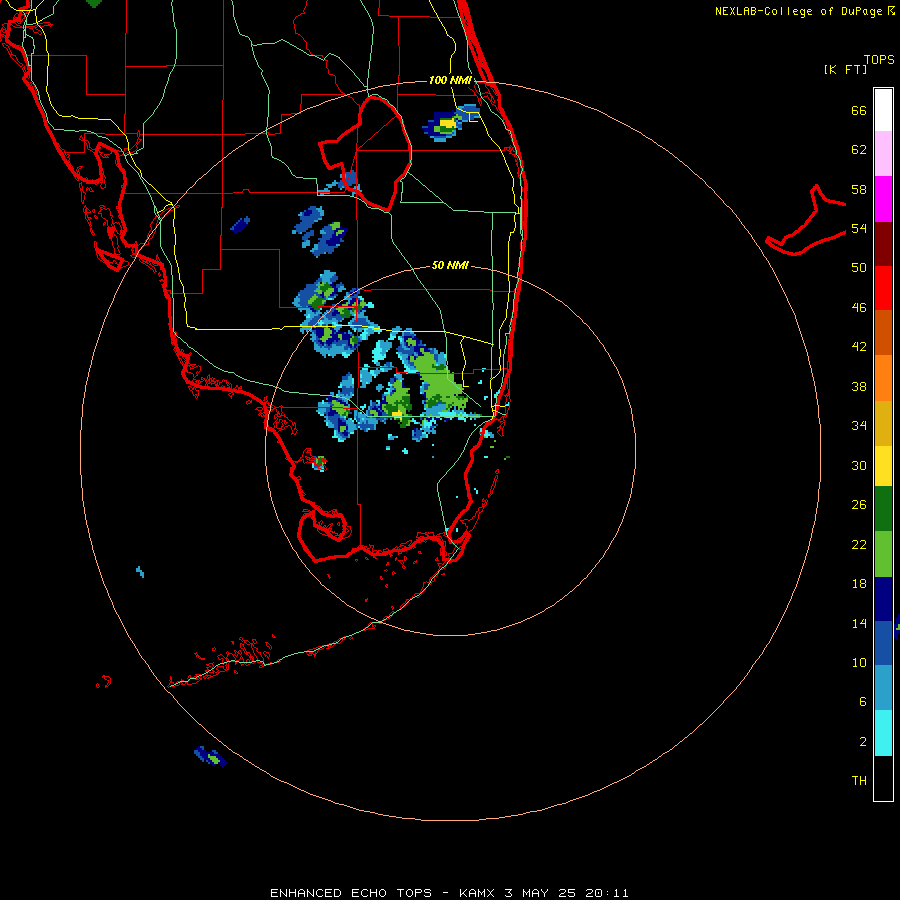Click the 50 NMI range ring label

[x=450, y=265]
